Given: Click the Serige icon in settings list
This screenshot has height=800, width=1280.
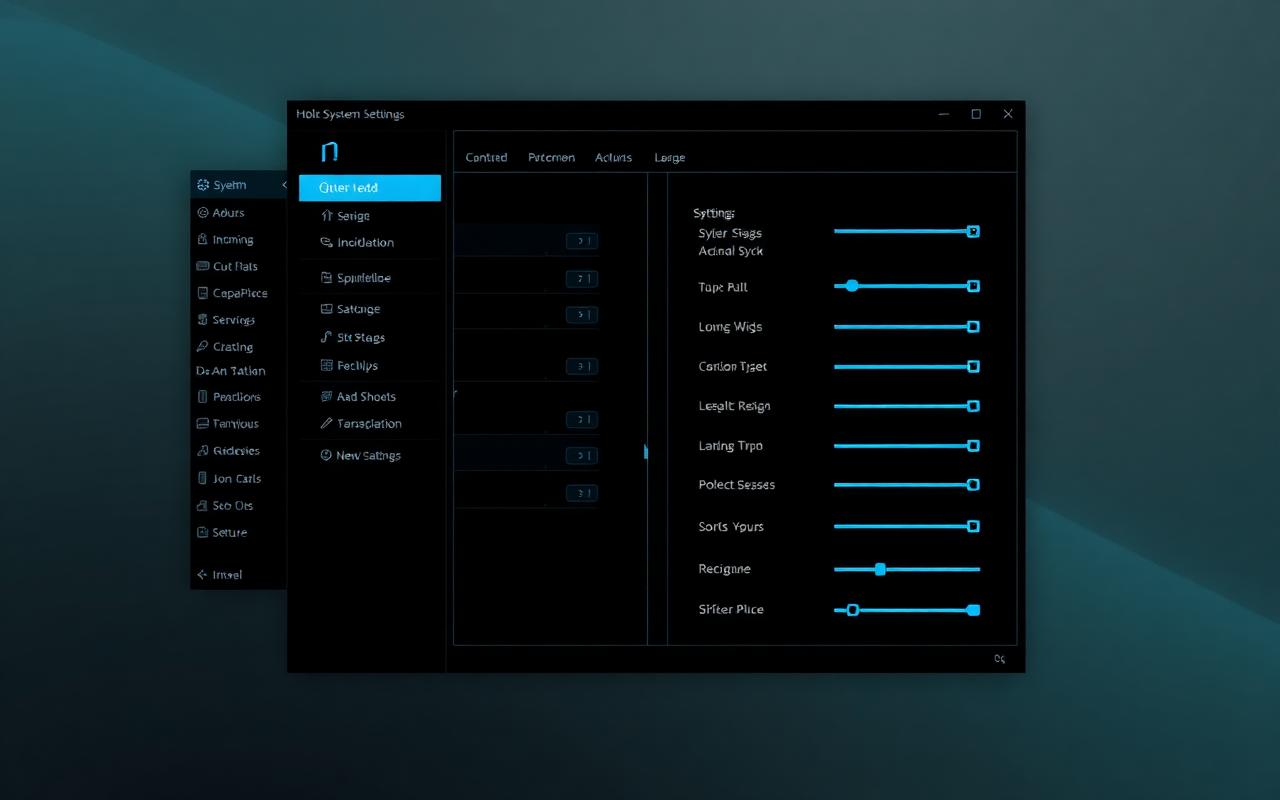Looking at the screenshot, I should coord(327,216).
